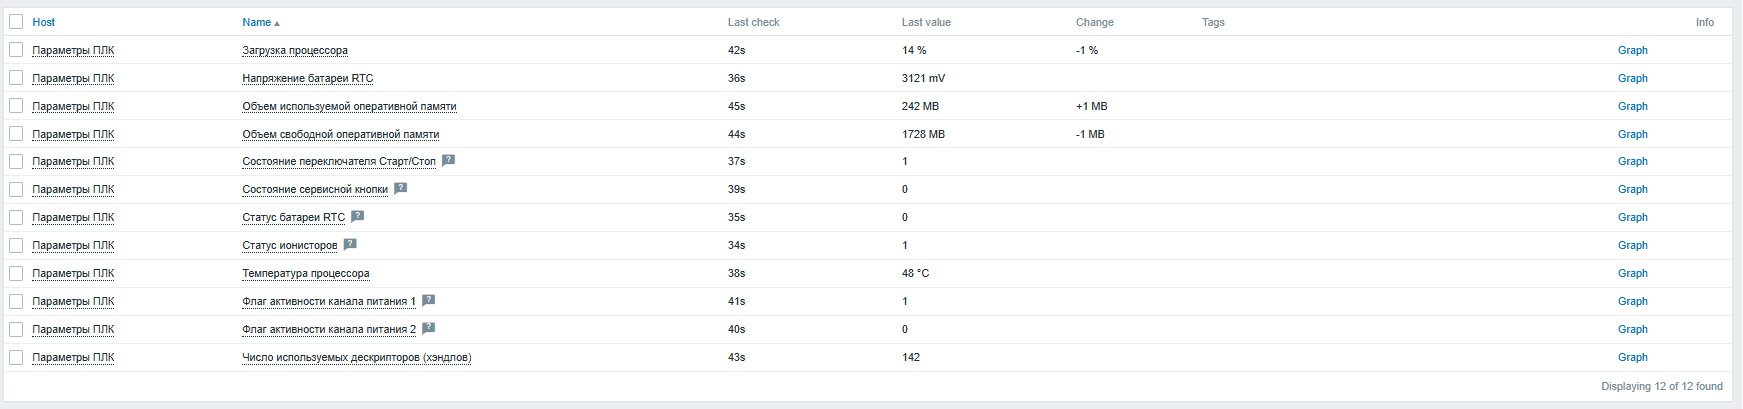
Task: Click help icon beside Состояние сервисной кнопки
Action: [x=400, y=188]
